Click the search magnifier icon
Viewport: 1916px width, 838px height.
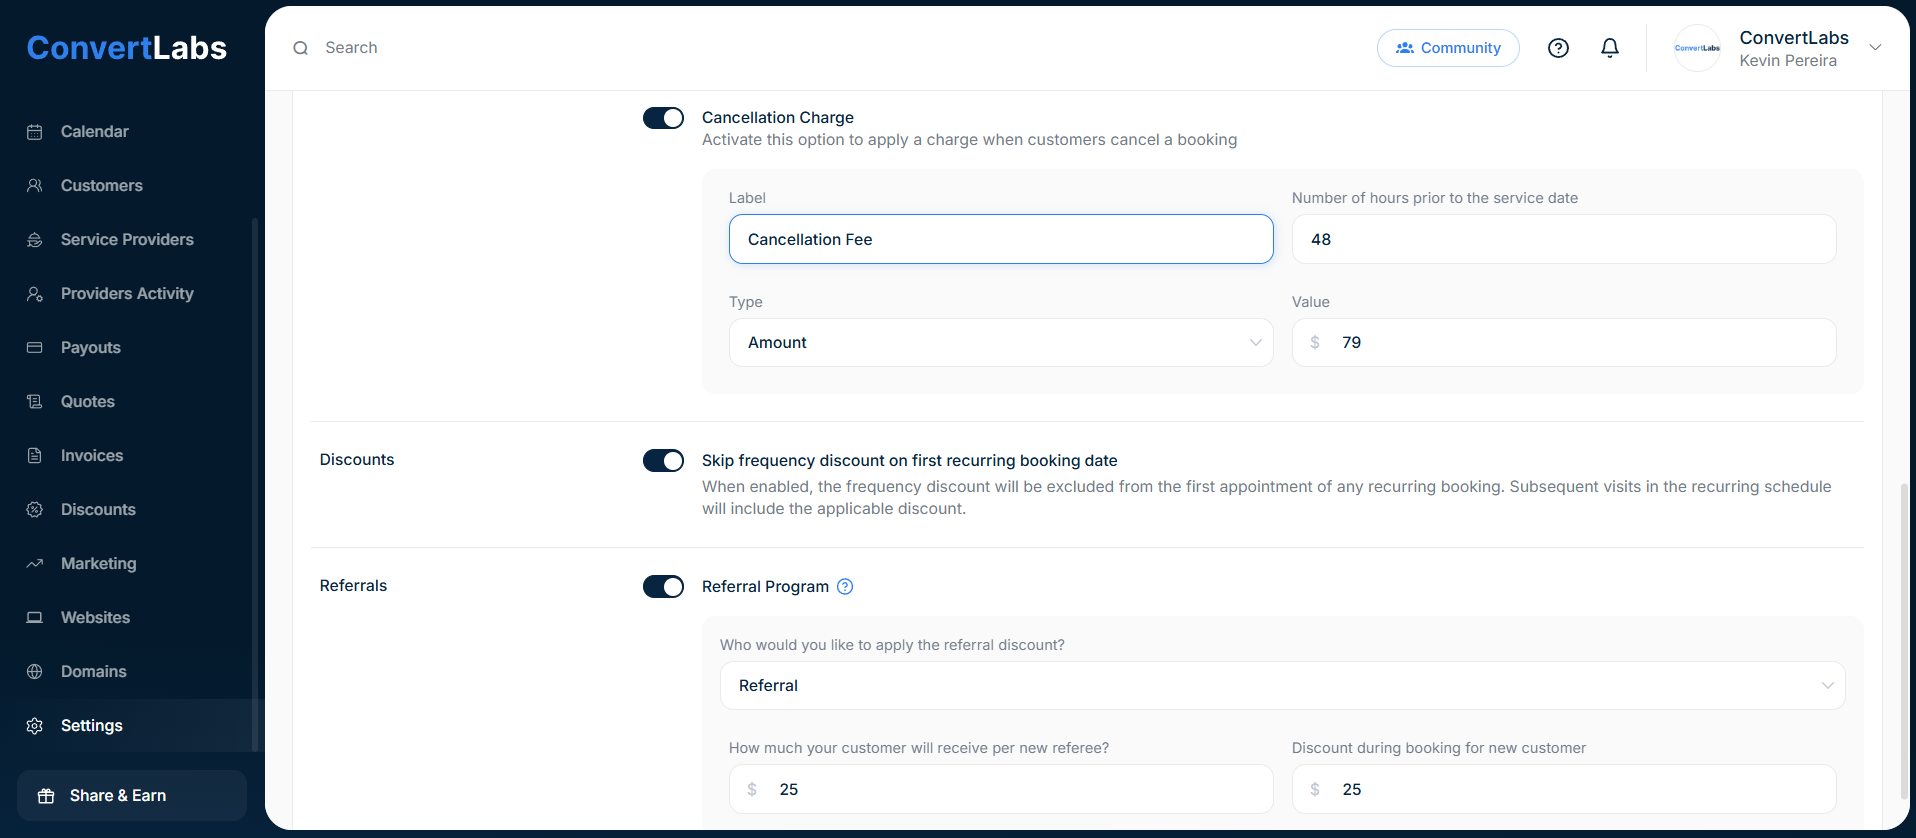[300, 48]
